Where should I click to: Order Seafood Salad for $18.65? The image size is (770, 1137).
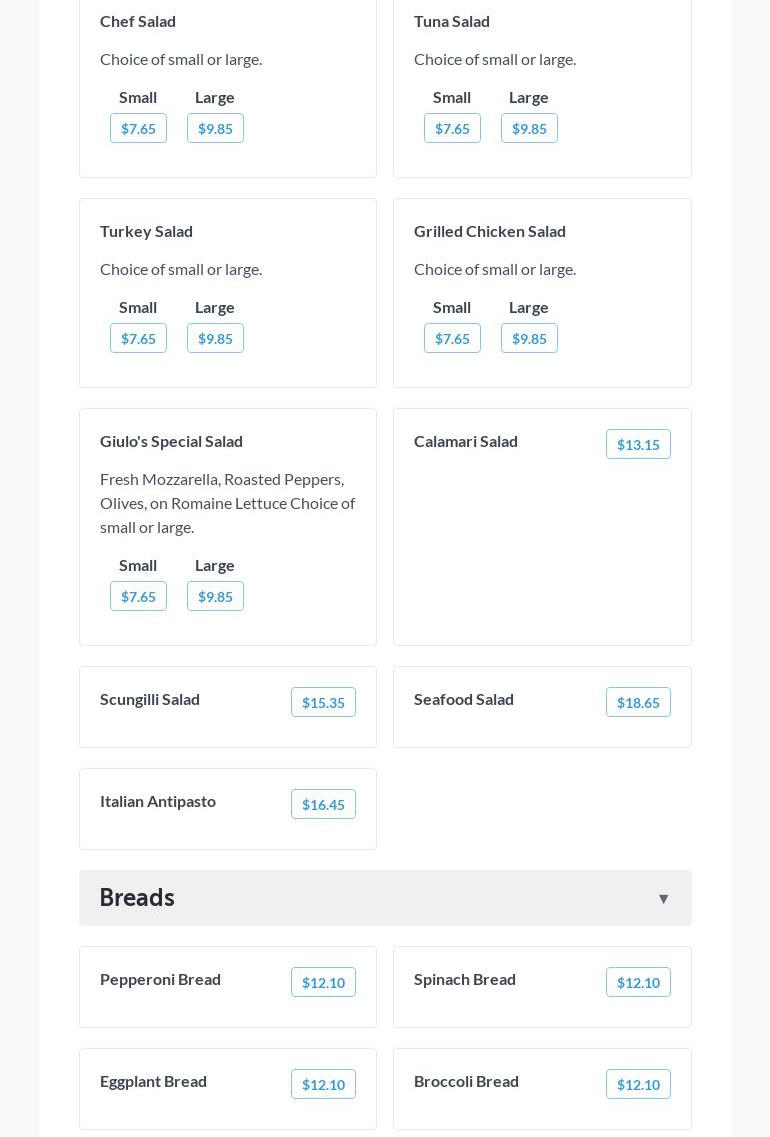(x=638, y=703)
